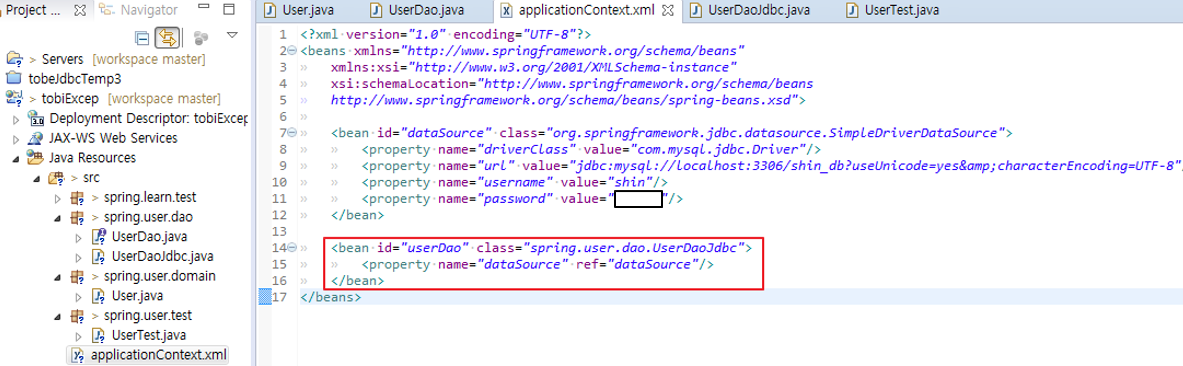Click the Deployment Descriptor icon
This screenshot has width=1183, height=366.
coord(36,118)
